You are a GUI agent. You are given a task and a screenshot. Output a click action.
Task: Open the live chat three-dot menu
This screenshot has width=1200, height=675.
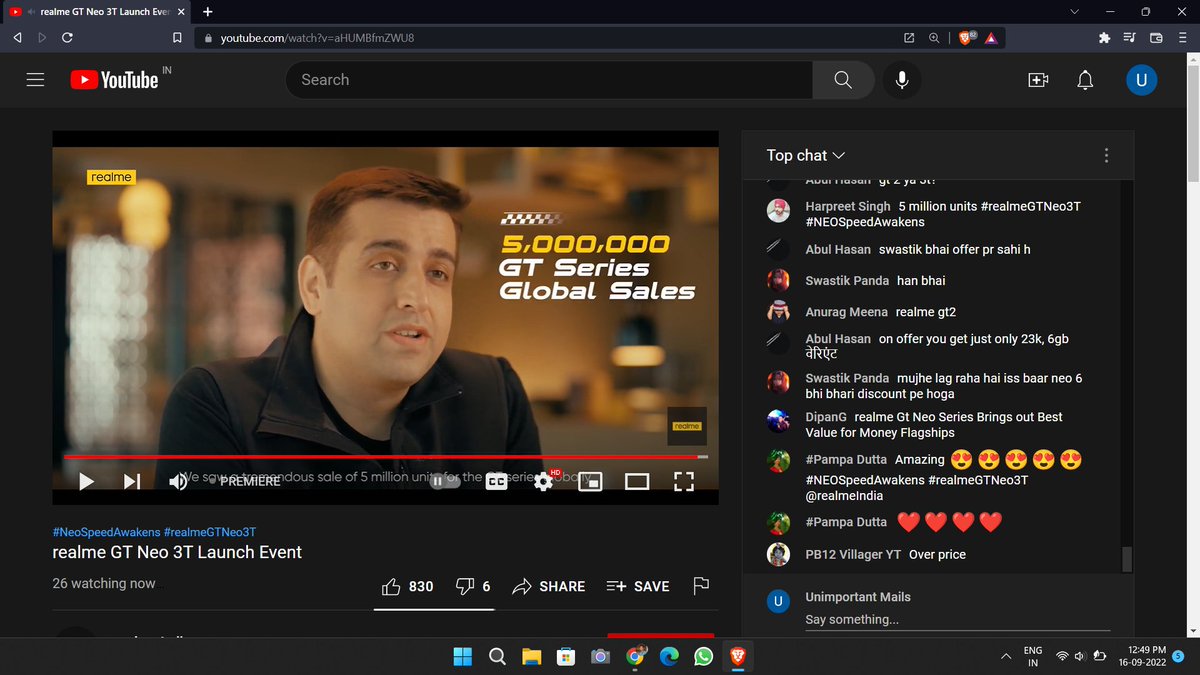pyautogui.click(x=1106, y=155)
